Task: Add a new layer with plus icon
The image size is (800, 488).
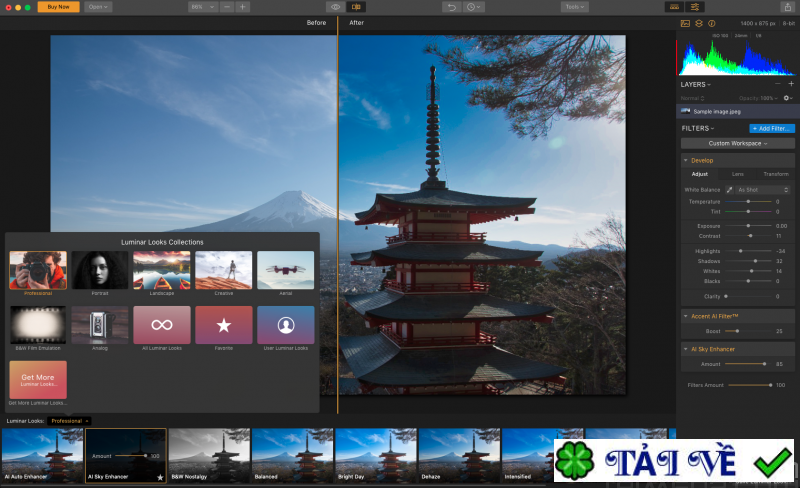Action: pos(791,84)
